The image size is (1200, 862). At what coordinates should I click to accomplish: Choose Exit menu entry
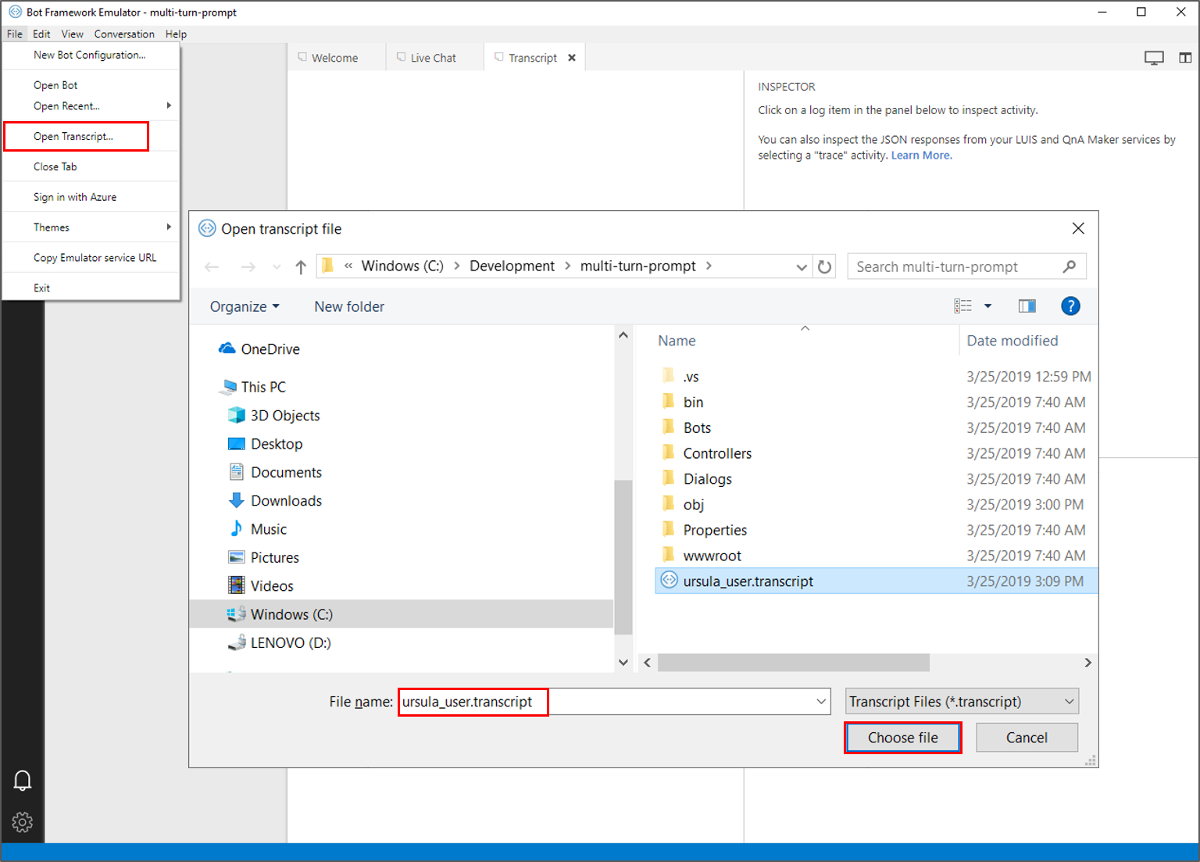pyautogui.click(x=91, y=288)
